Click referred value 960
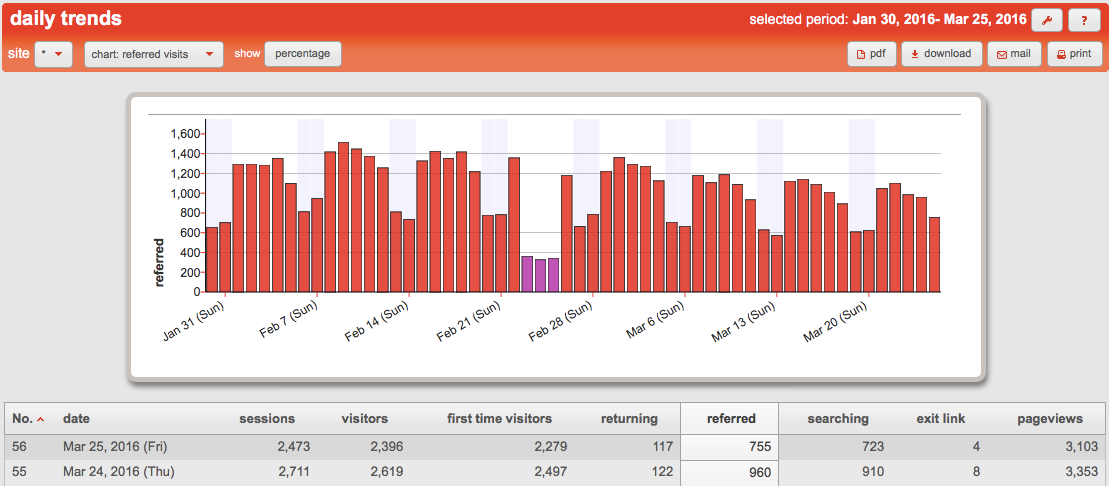 pyautogui.click(x=759, y=473)
